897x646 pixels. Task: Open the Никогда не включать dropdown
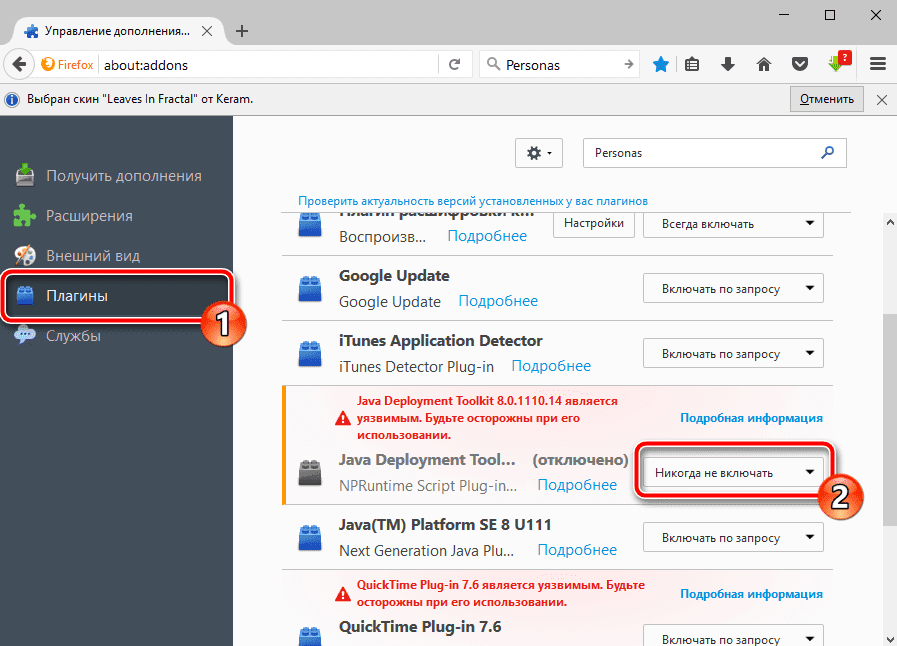point(733,473)
